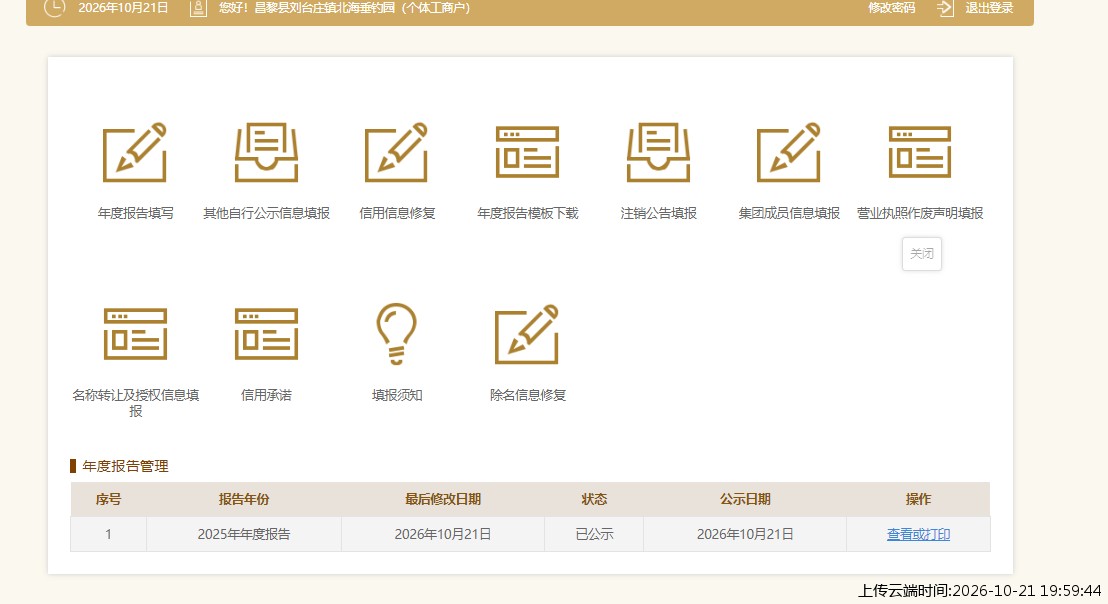Image resolution: width=1108 pixels, height=604 pixels.
Task: Open the 注销公告填报 inbox icon
Action: click(659, 152)
